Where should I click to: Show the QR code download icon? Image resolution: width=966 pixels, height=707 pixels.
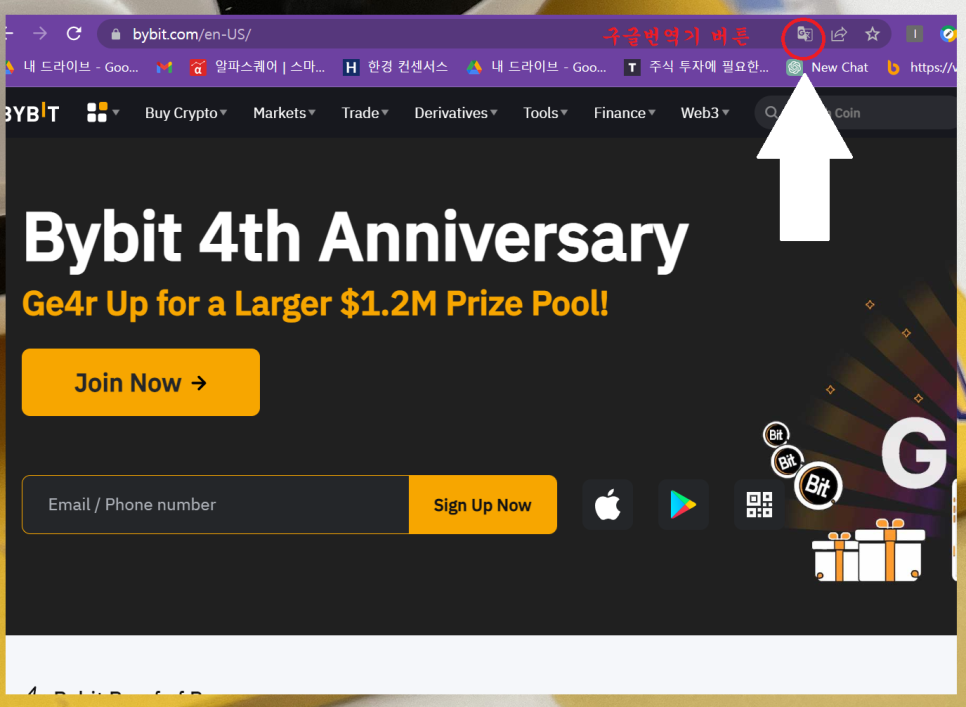(x=759, y=505)
